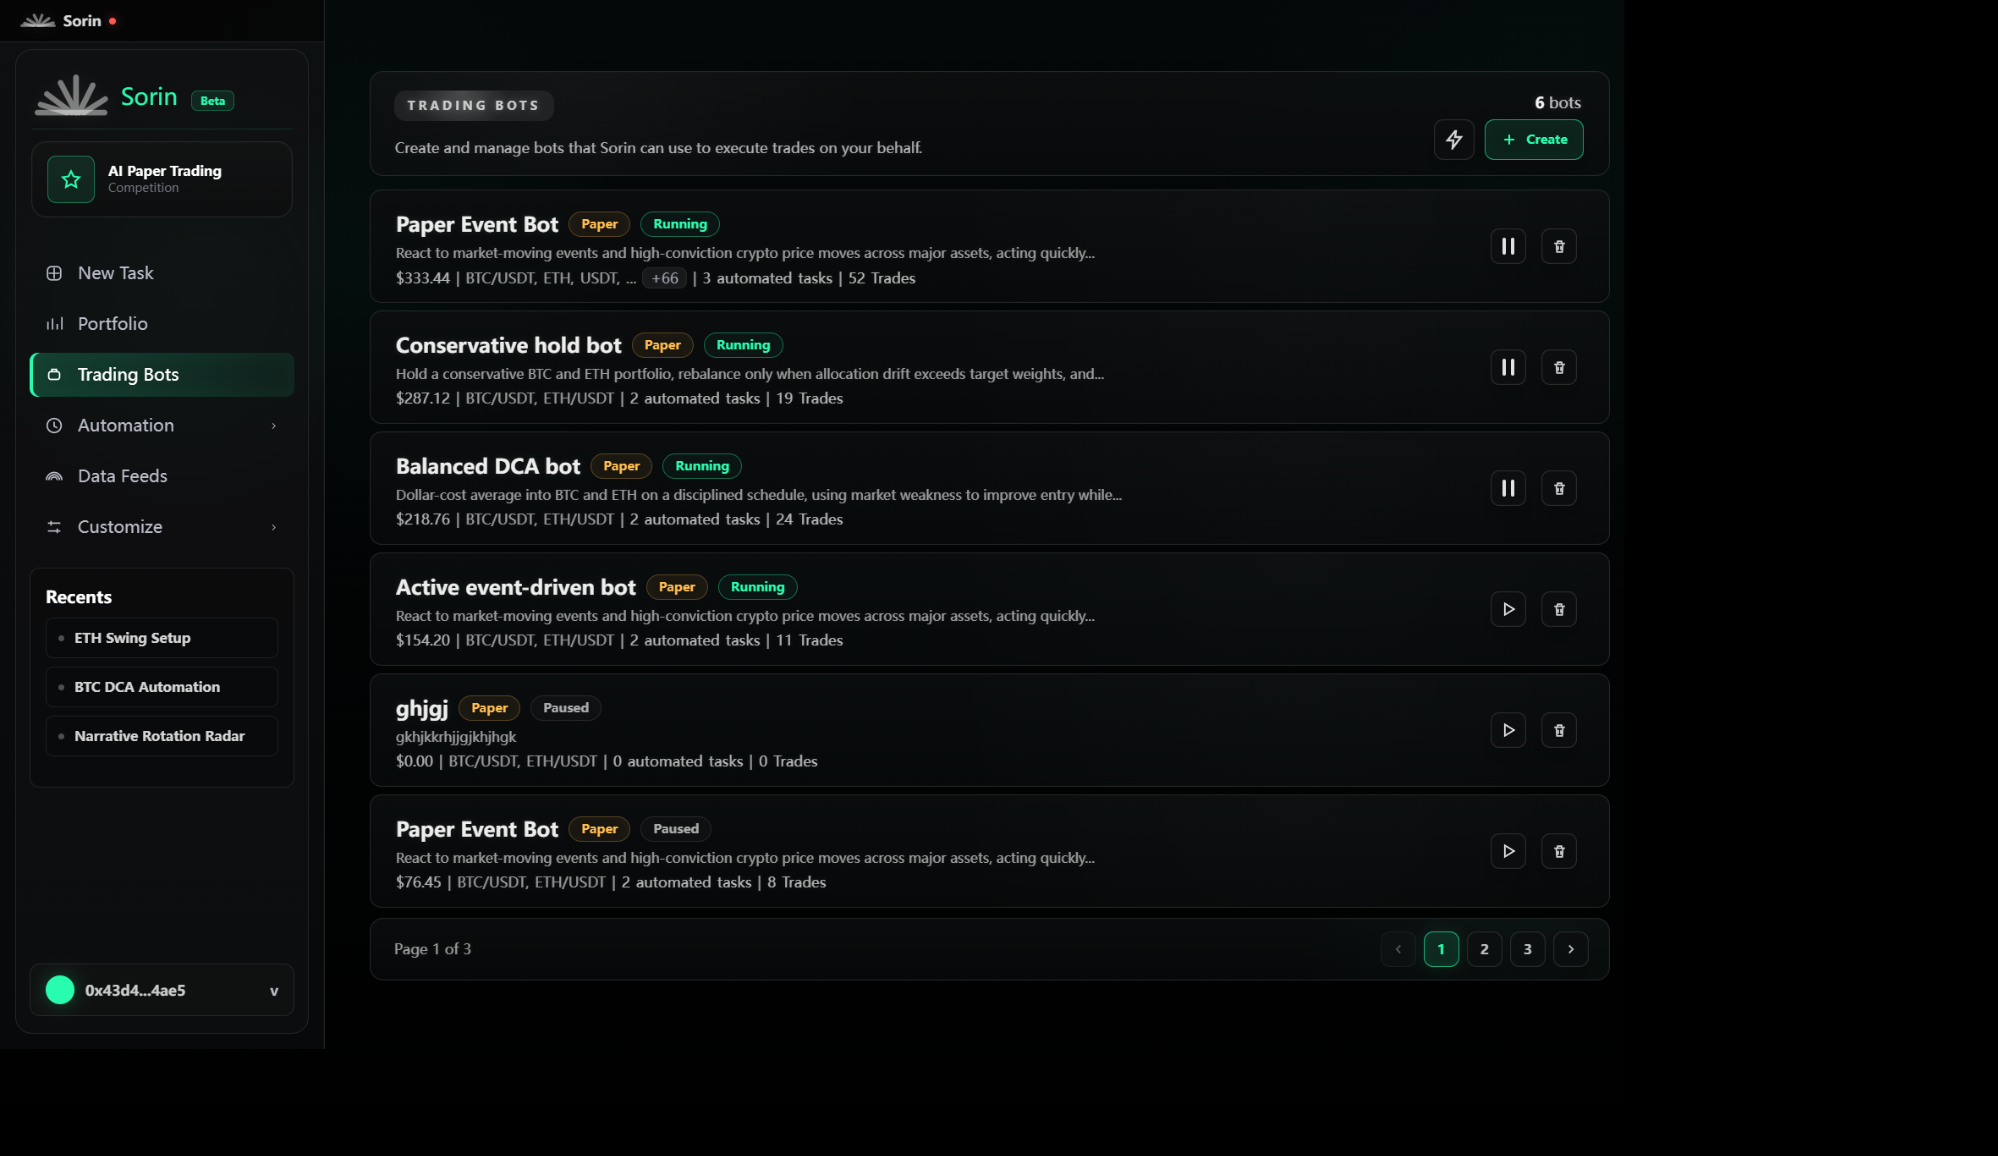Delete the paused Paper Event Bot

(1559, 851)
